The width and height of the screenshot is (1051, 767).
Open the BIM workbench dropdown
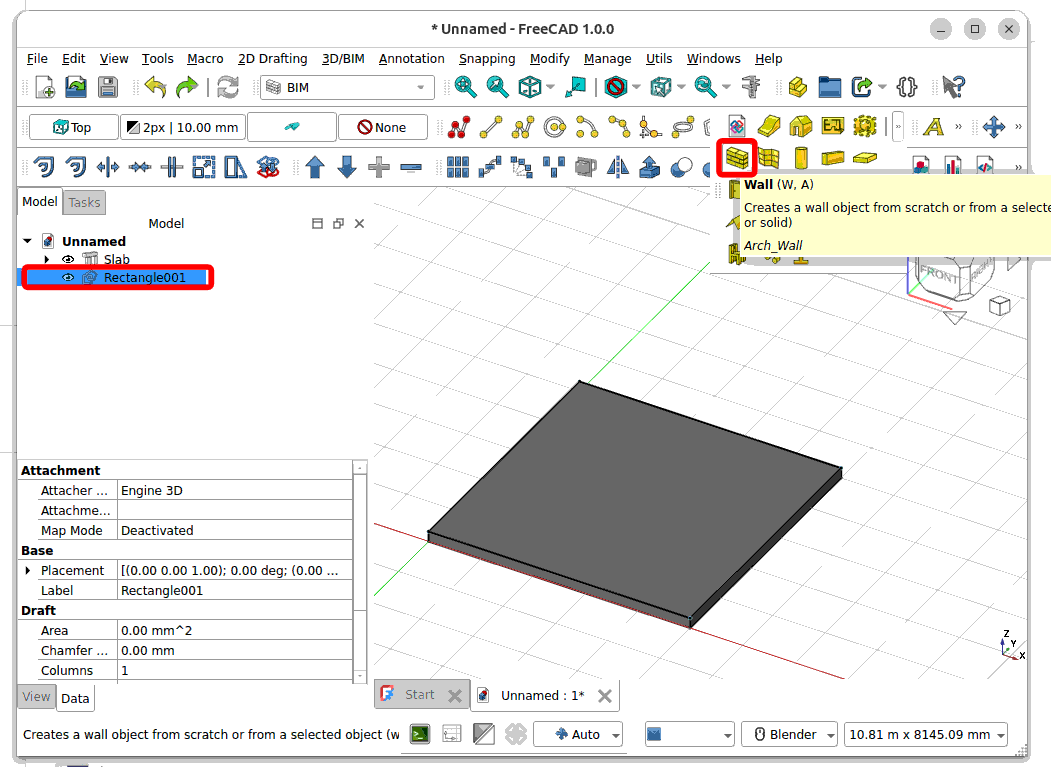coord(348,88)
